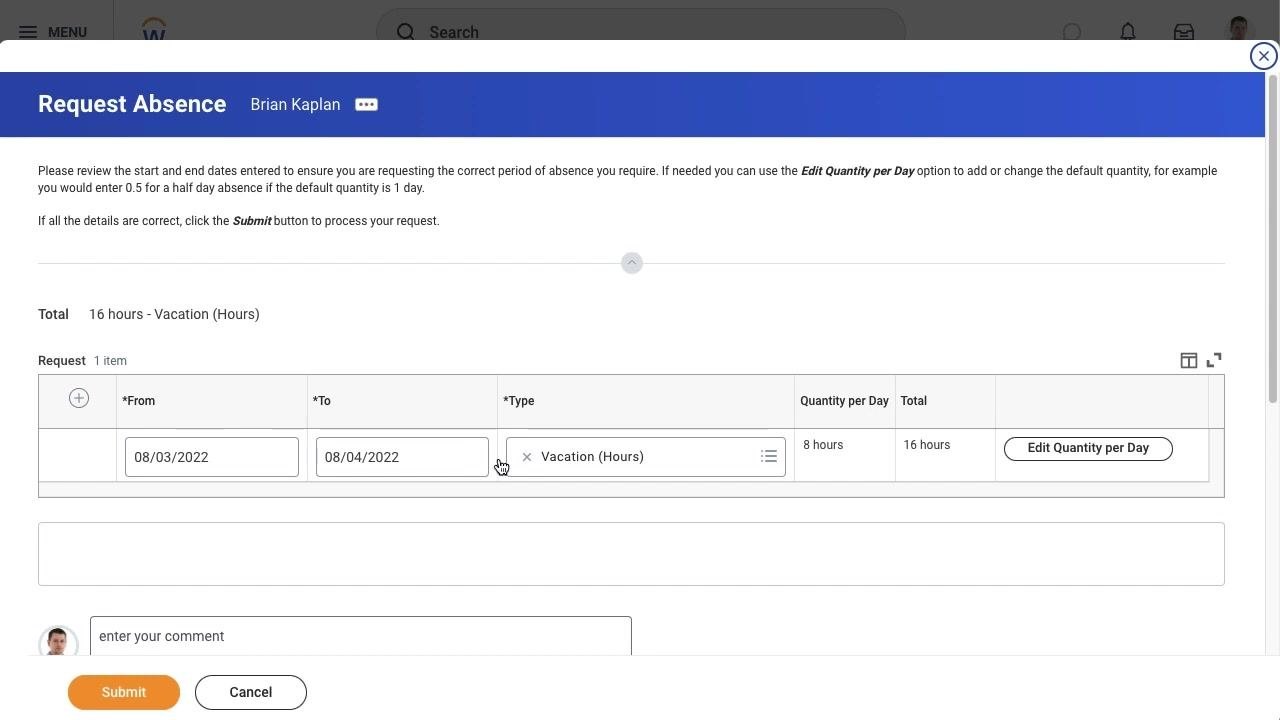Open notifications bell in background header
The image size is (1280, 720).
tap(1128, 32)
